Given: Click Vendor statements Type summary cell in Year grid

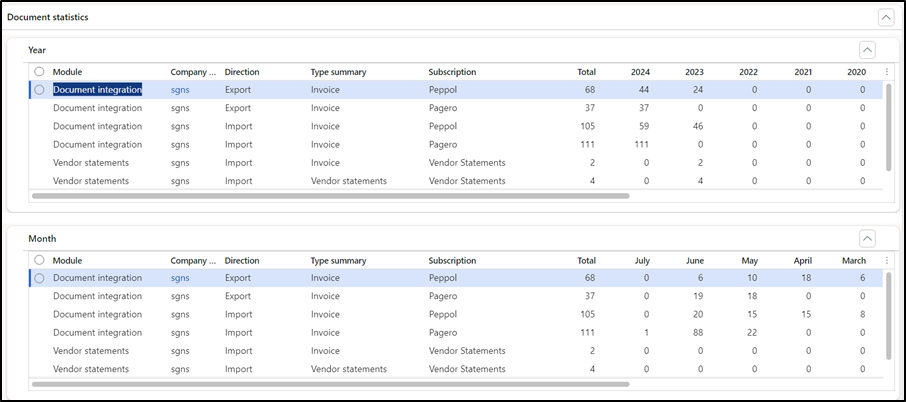Looking at the screenshot, I should (348, 181).
